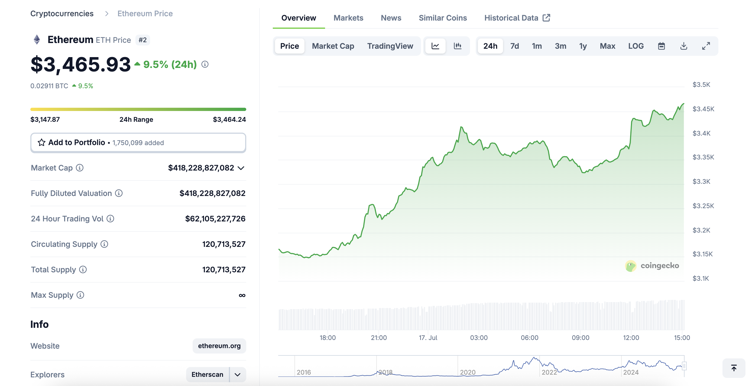Image resolution: width=752 pixels, height=386 pixels.
Task: Switch to Similar Coins tab
Action: pos(443,18)
